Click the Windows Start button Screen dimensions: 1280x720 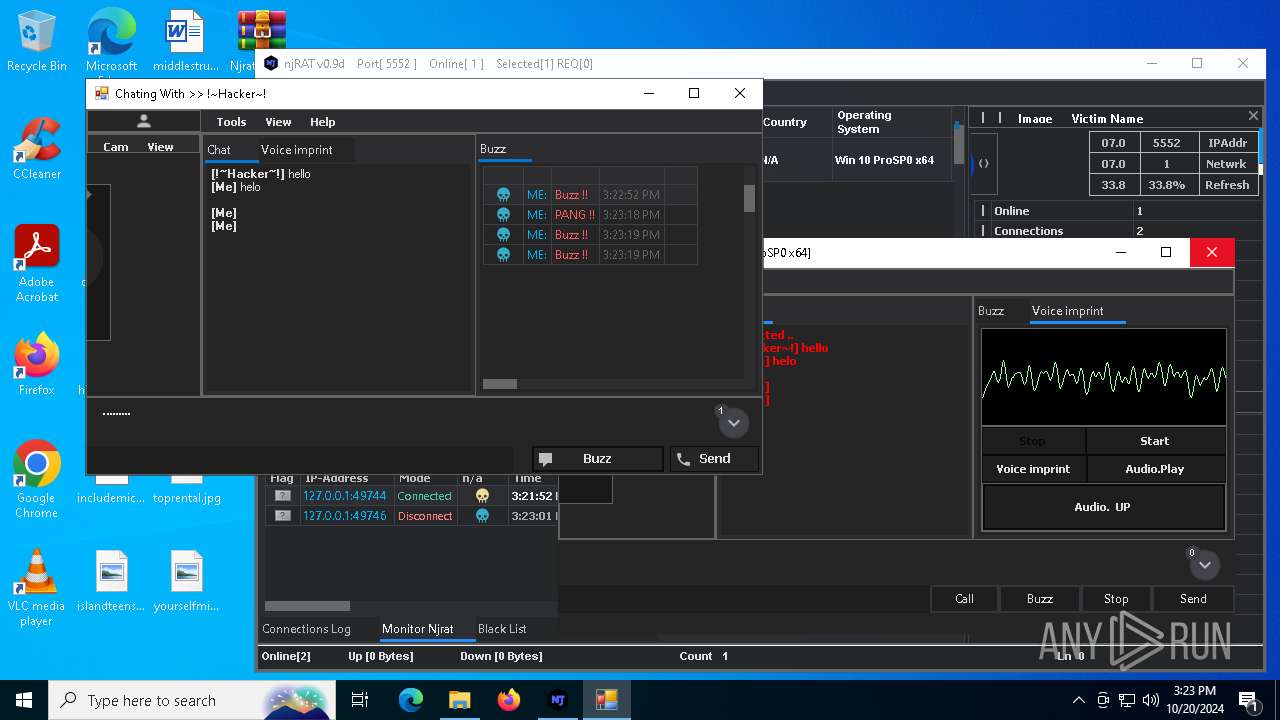pyautogui.click(x=24, y=700)
